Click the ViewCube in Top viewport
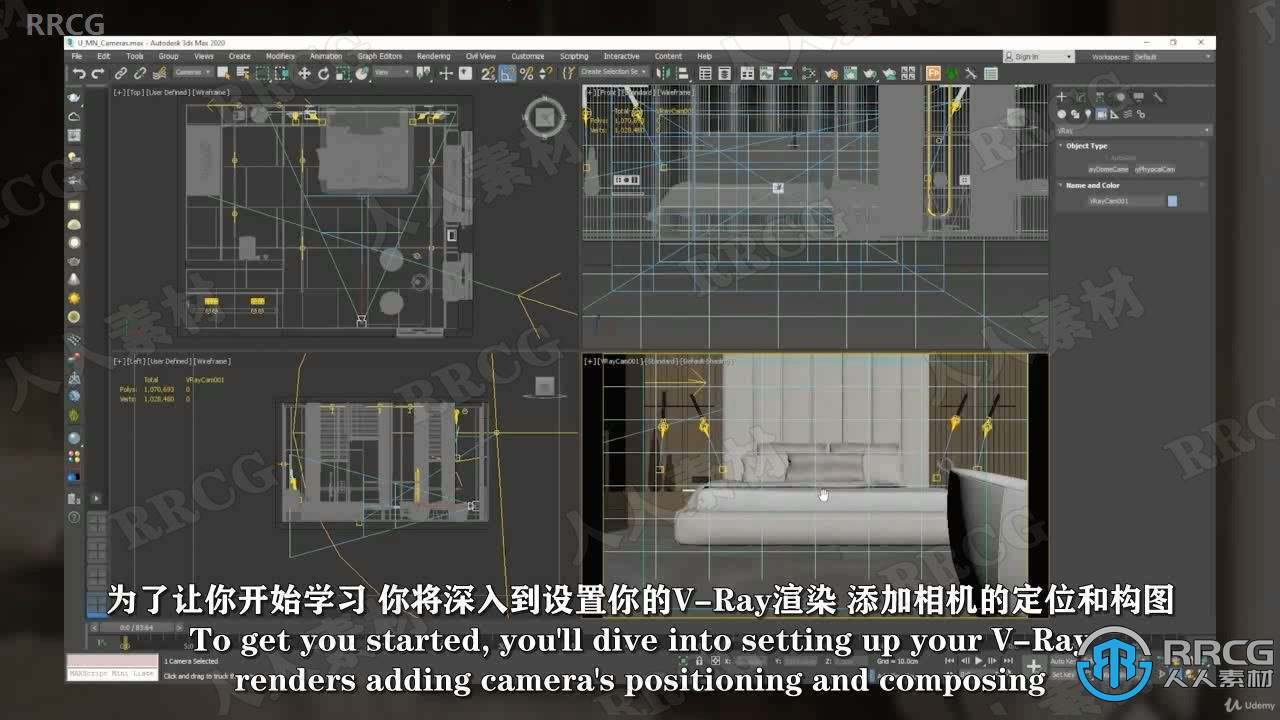 coord(545,119)
